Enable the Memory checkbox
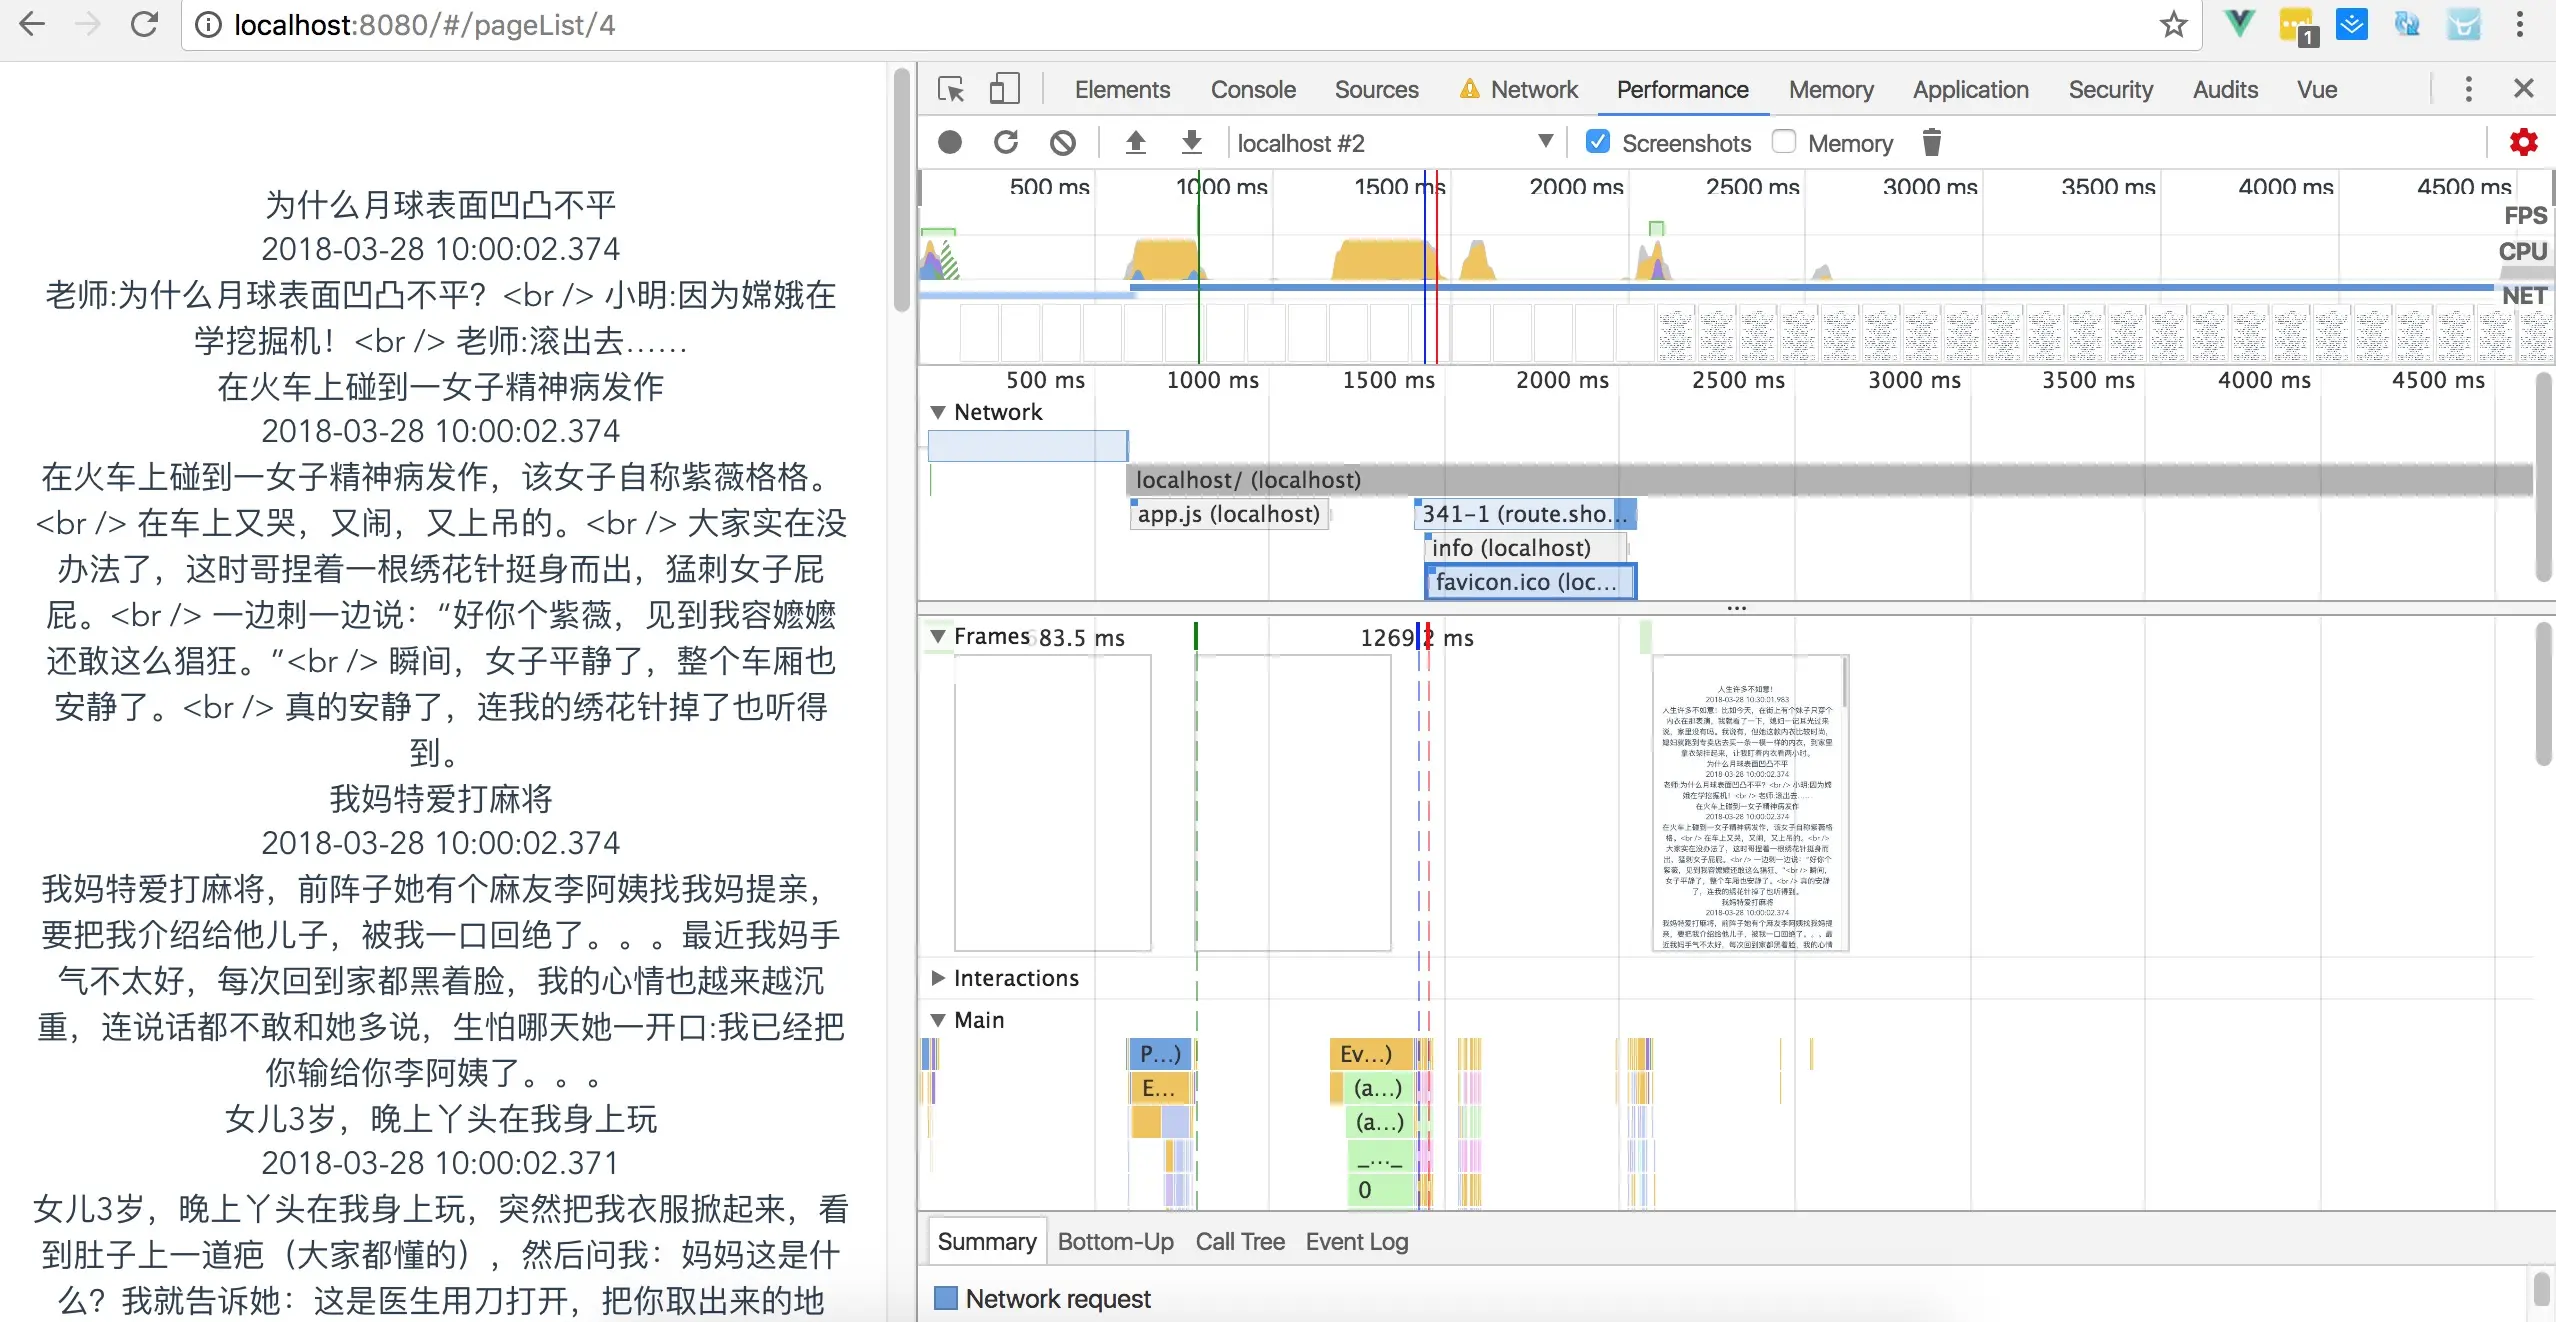The width and height of the screenshot is (2556, 1322). click(1784, 142)
